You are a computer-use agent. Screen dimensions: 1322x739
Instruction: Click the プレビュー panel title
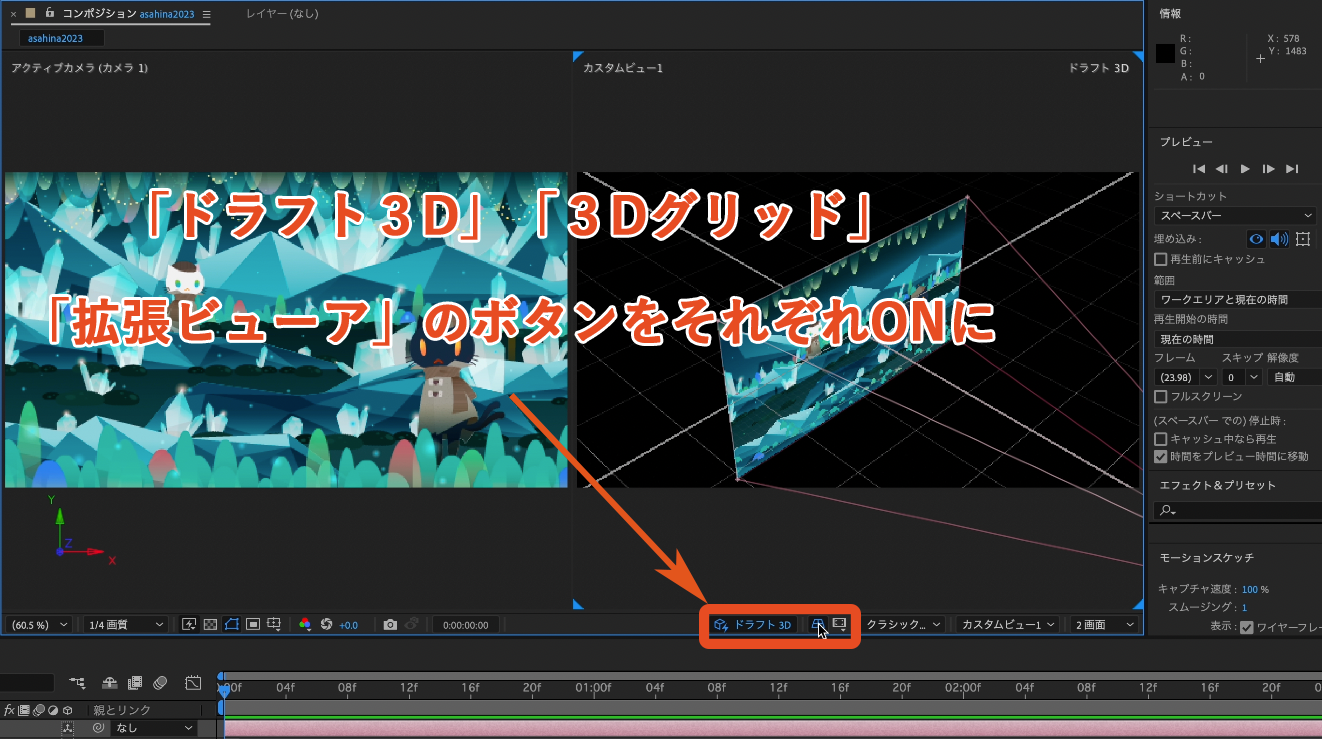[1187, 142]
